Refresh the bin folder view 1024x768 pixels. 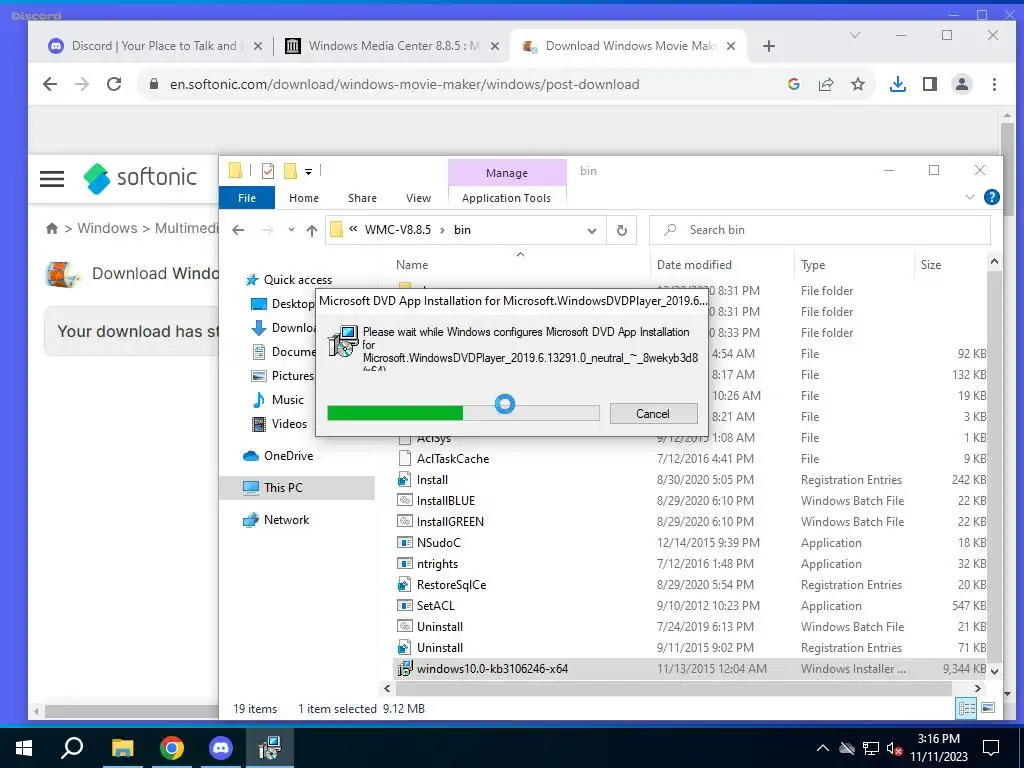(622, 231)
